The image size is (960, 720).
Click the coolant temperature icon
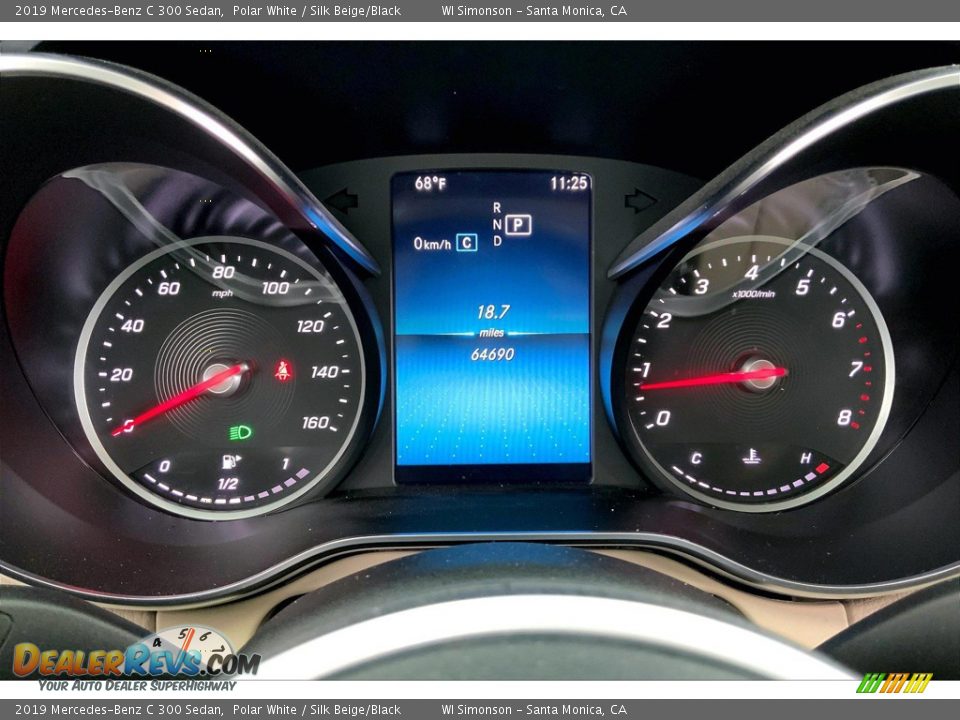point(751,457)
